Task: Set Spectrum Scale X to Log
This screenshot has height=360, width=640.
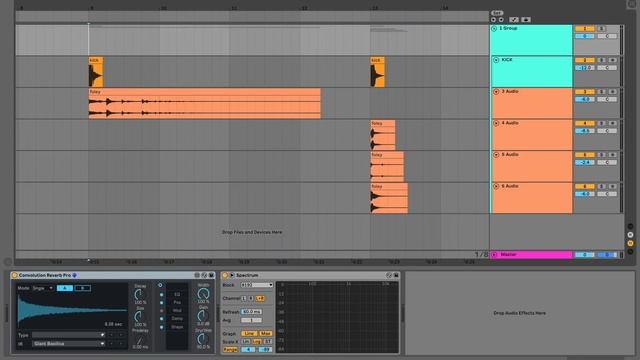Action: [256, 342]
